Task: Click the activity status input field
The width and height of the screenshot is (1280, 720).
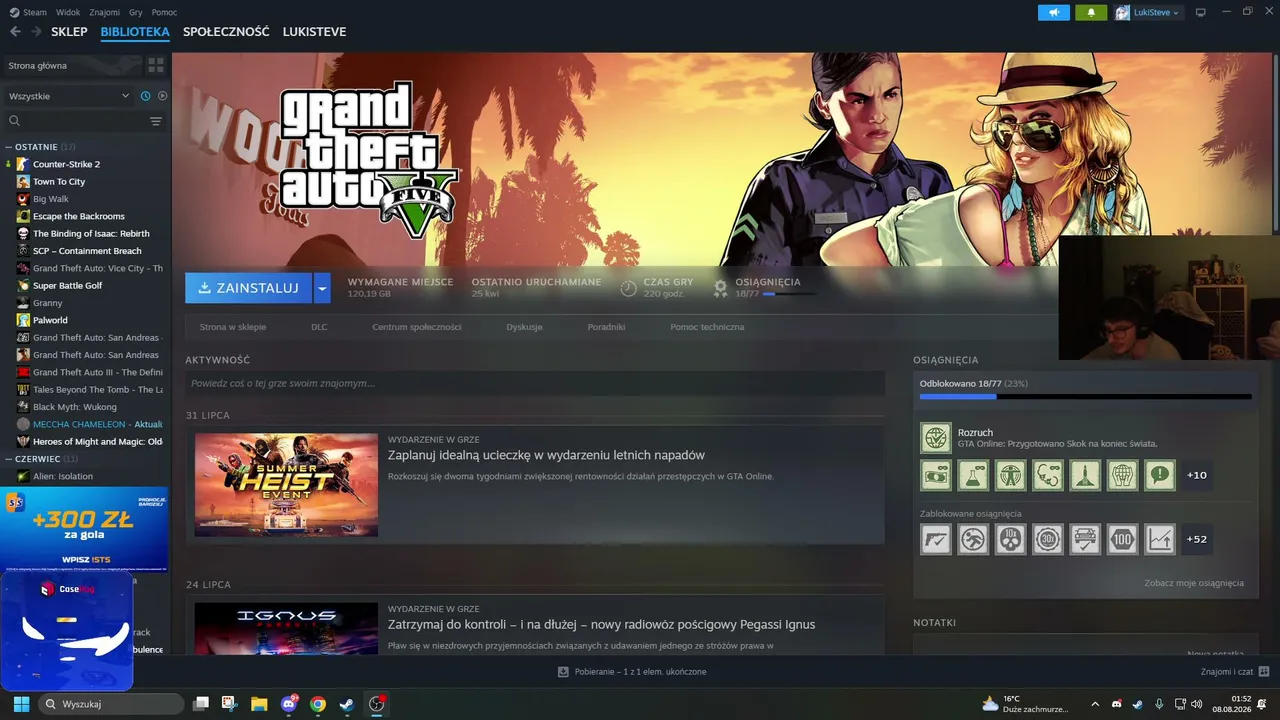Action: click(x=535, y=383)
